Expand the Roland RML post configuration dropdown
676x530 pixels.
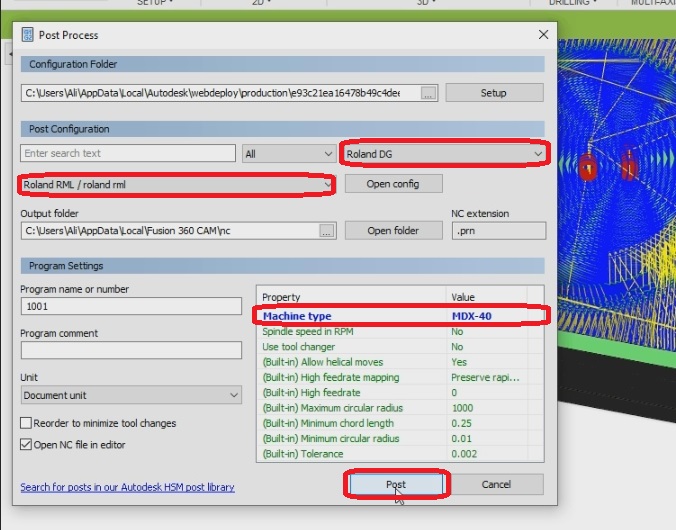(178, 185)
